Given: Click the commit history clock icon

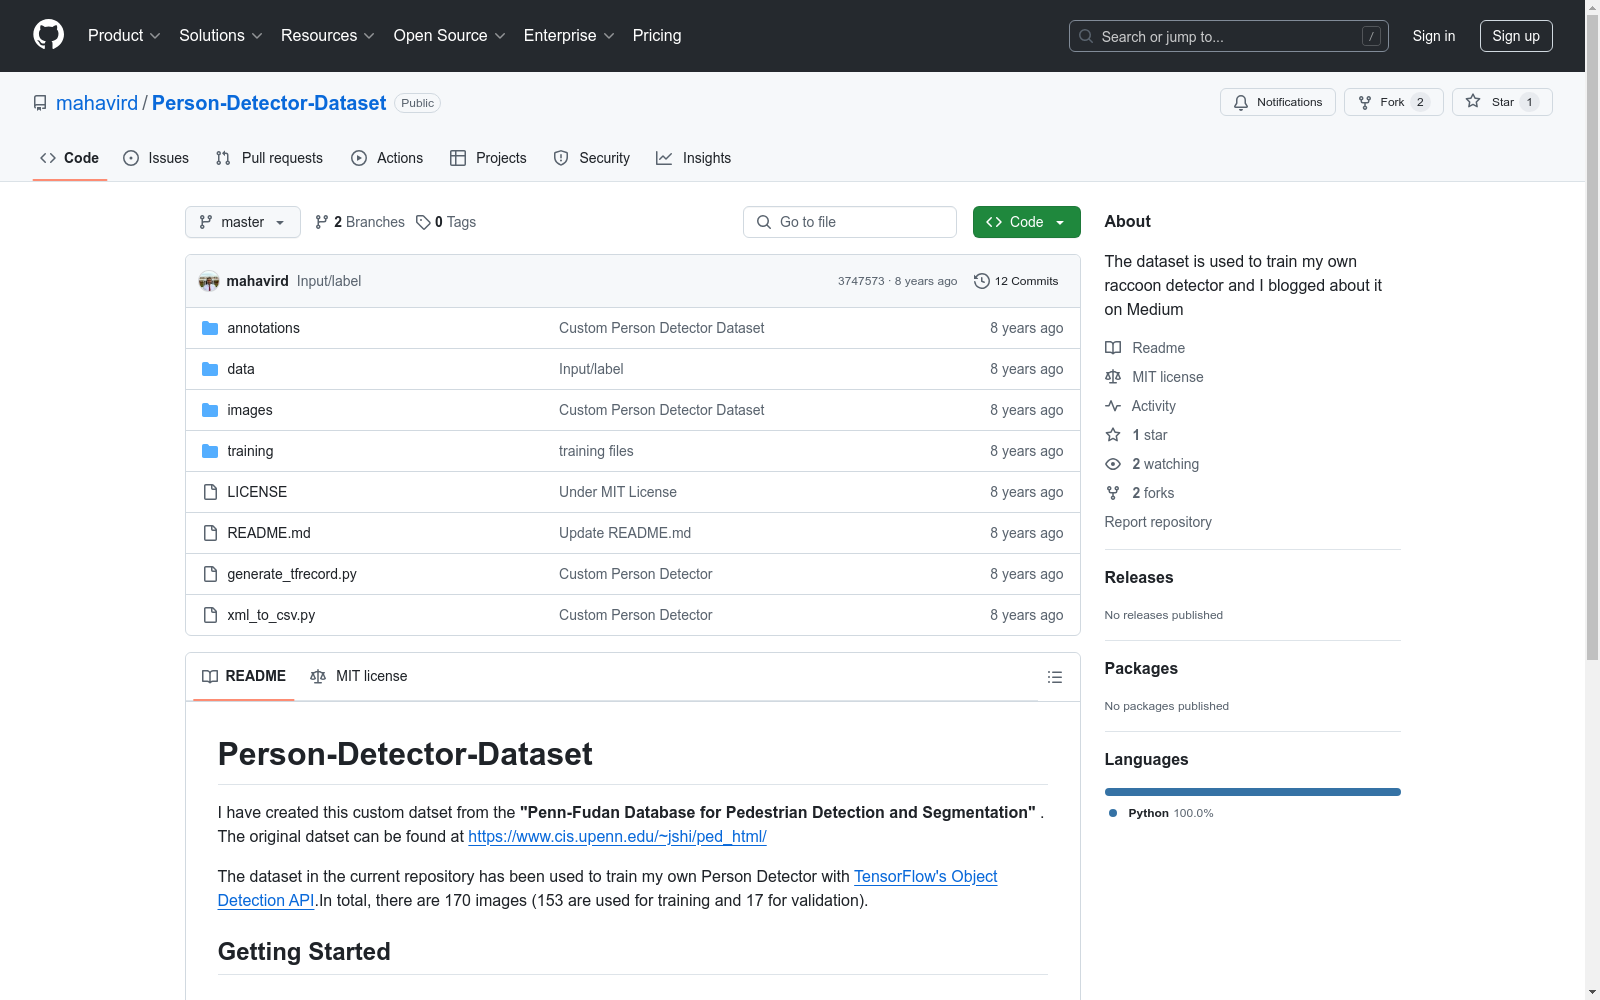Looking at the screenshot, I should (x=982, y=281).
